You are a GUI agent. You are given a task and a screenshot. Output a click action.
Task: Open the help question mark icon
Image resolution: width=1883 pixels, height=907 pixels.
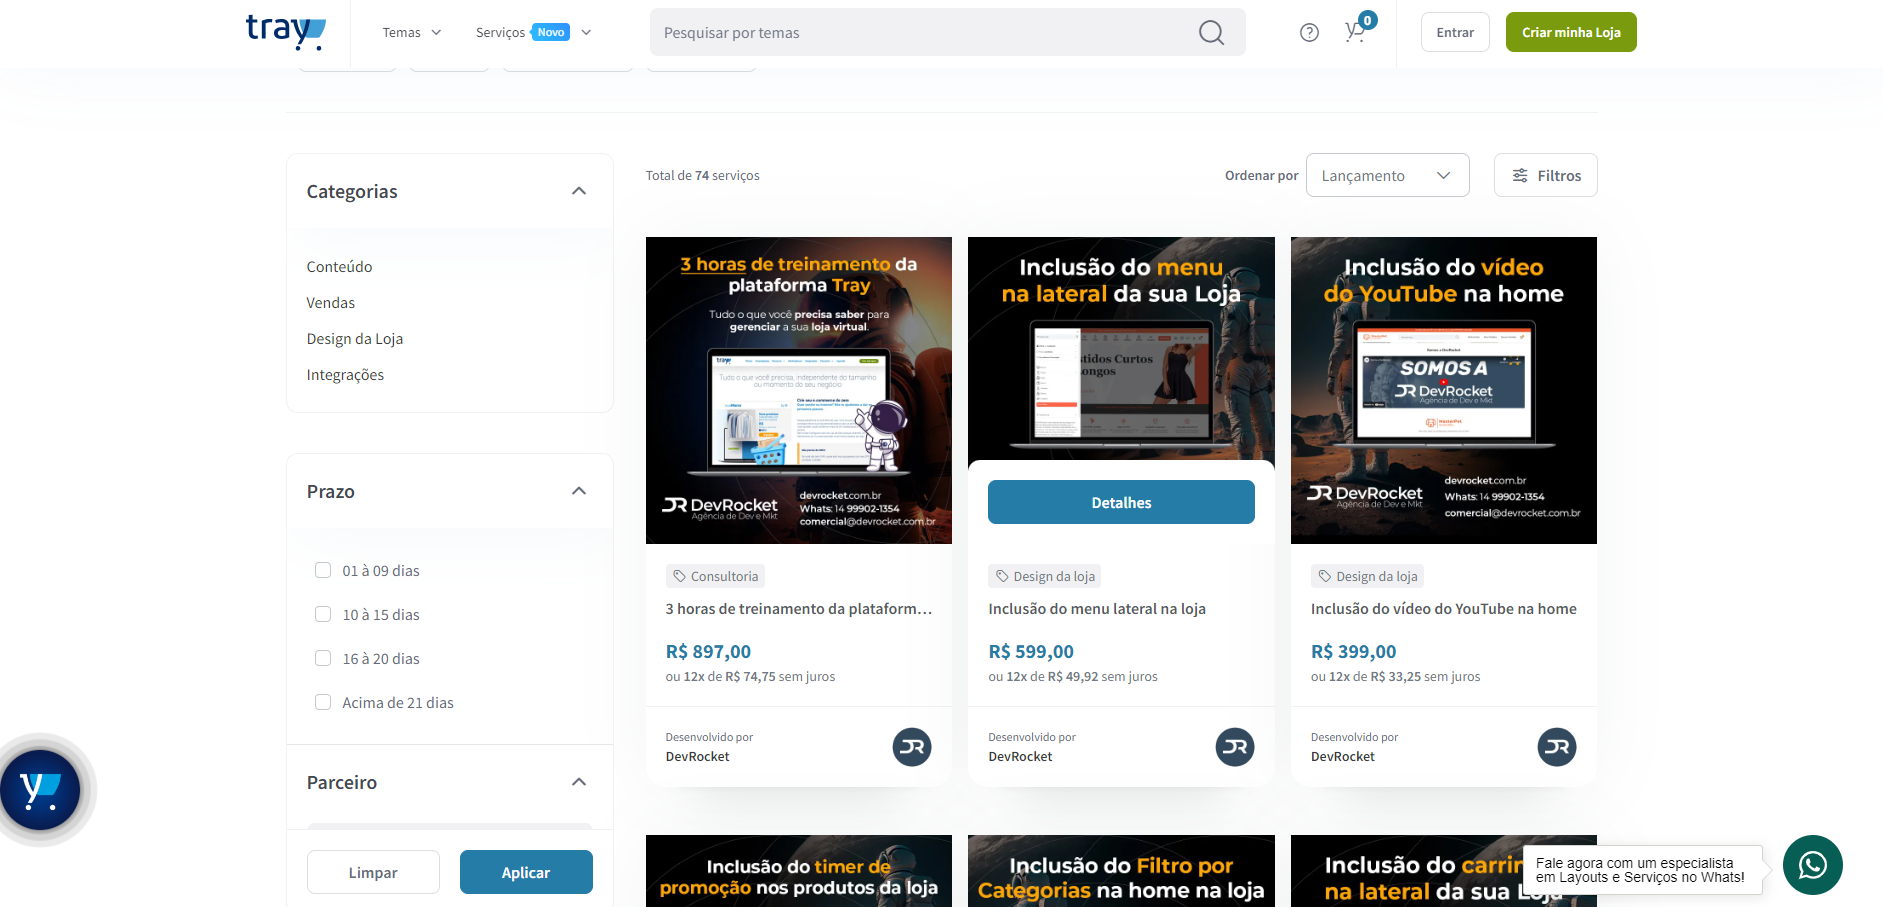[x=1309, y=33]
